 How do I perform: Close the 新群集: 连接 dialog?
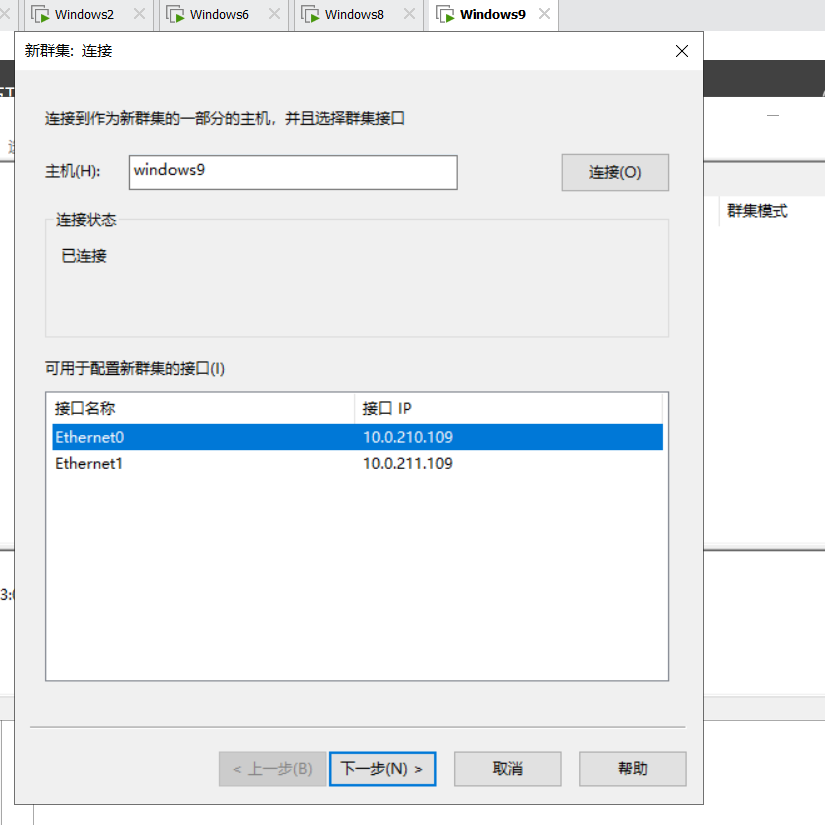click(682, 51)
